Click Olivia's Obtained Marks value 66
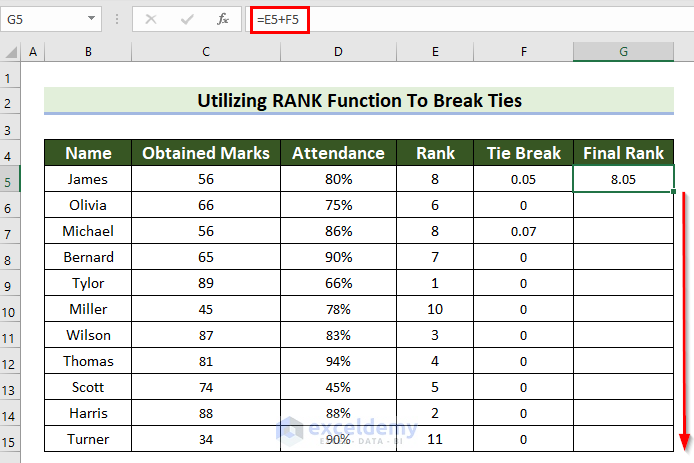Image resolution: width=694 pixels, height=463 pixels. click(206, 205)
